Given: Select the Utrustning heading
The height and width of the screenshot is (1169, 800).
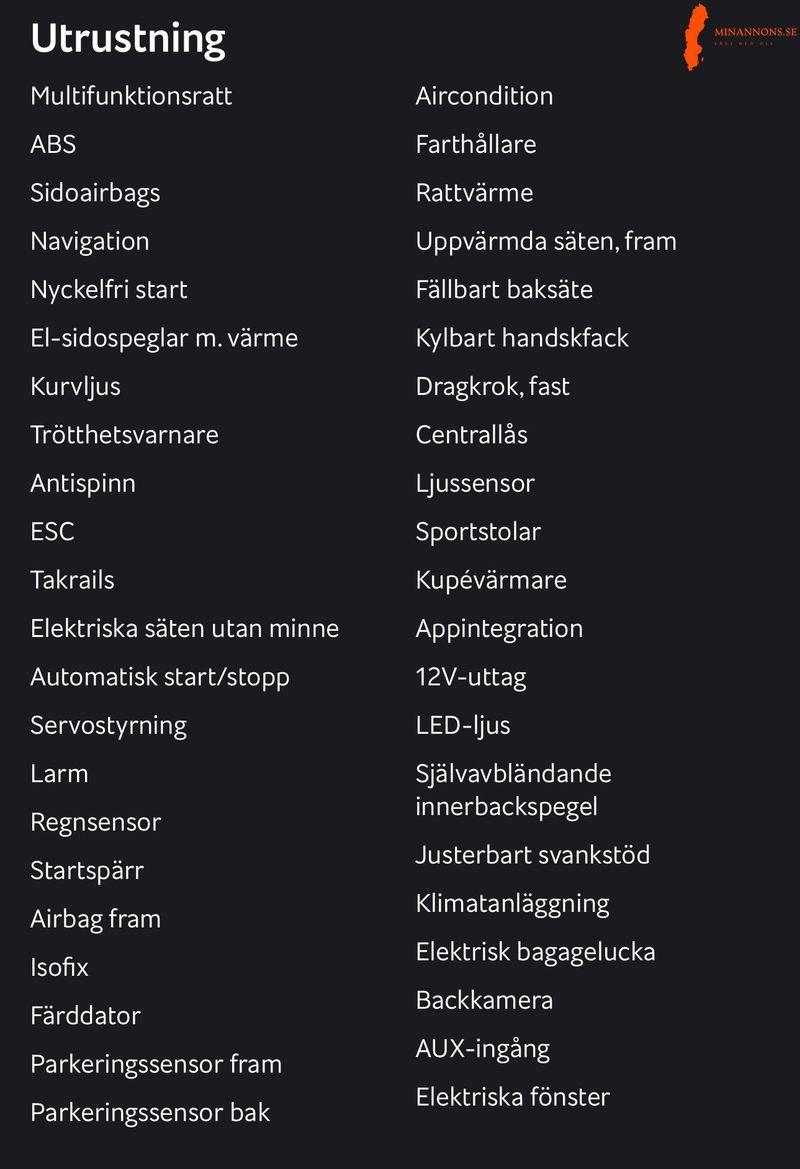Looking at the screenshot, I should coord(127,40).
